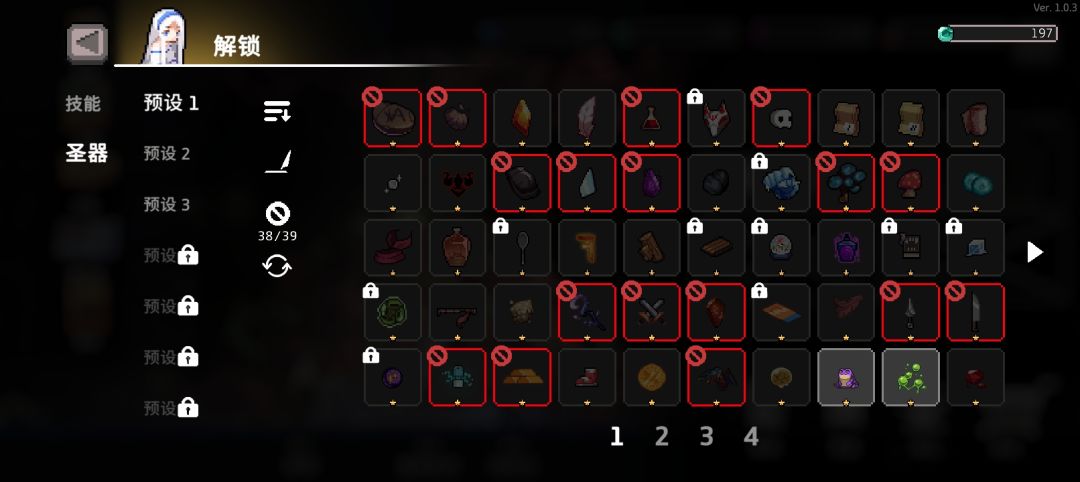Jump to page 3
The height and width of the screenshot is (482, 1080).
coord(707,436)
